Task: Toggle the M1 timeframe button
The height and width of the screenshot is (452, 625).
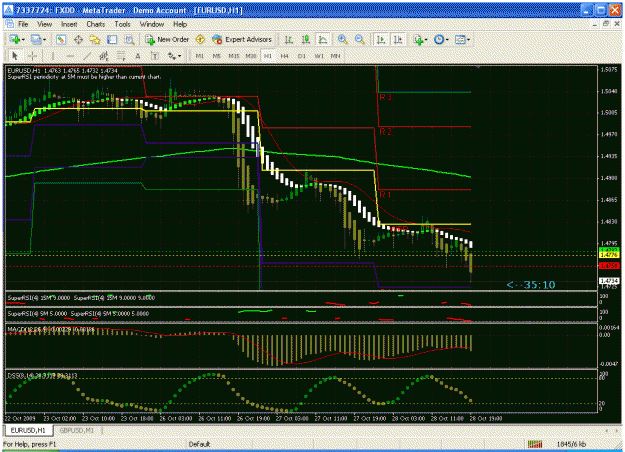Action: 200,56
